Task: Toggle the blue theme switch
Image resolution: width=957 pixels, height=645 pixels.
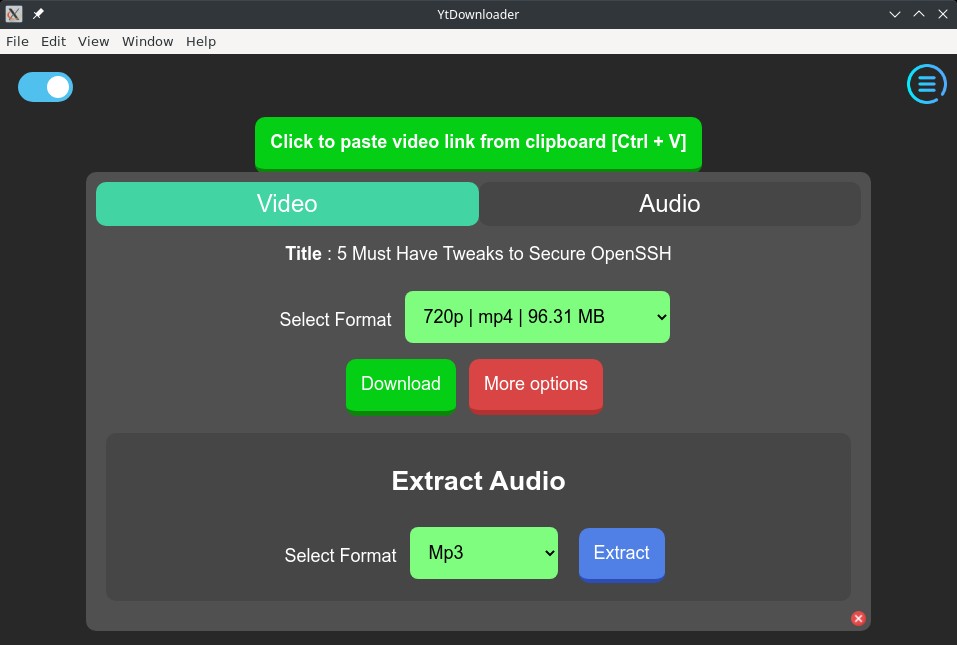Action: pyautogui.click(x=45, y=87)
